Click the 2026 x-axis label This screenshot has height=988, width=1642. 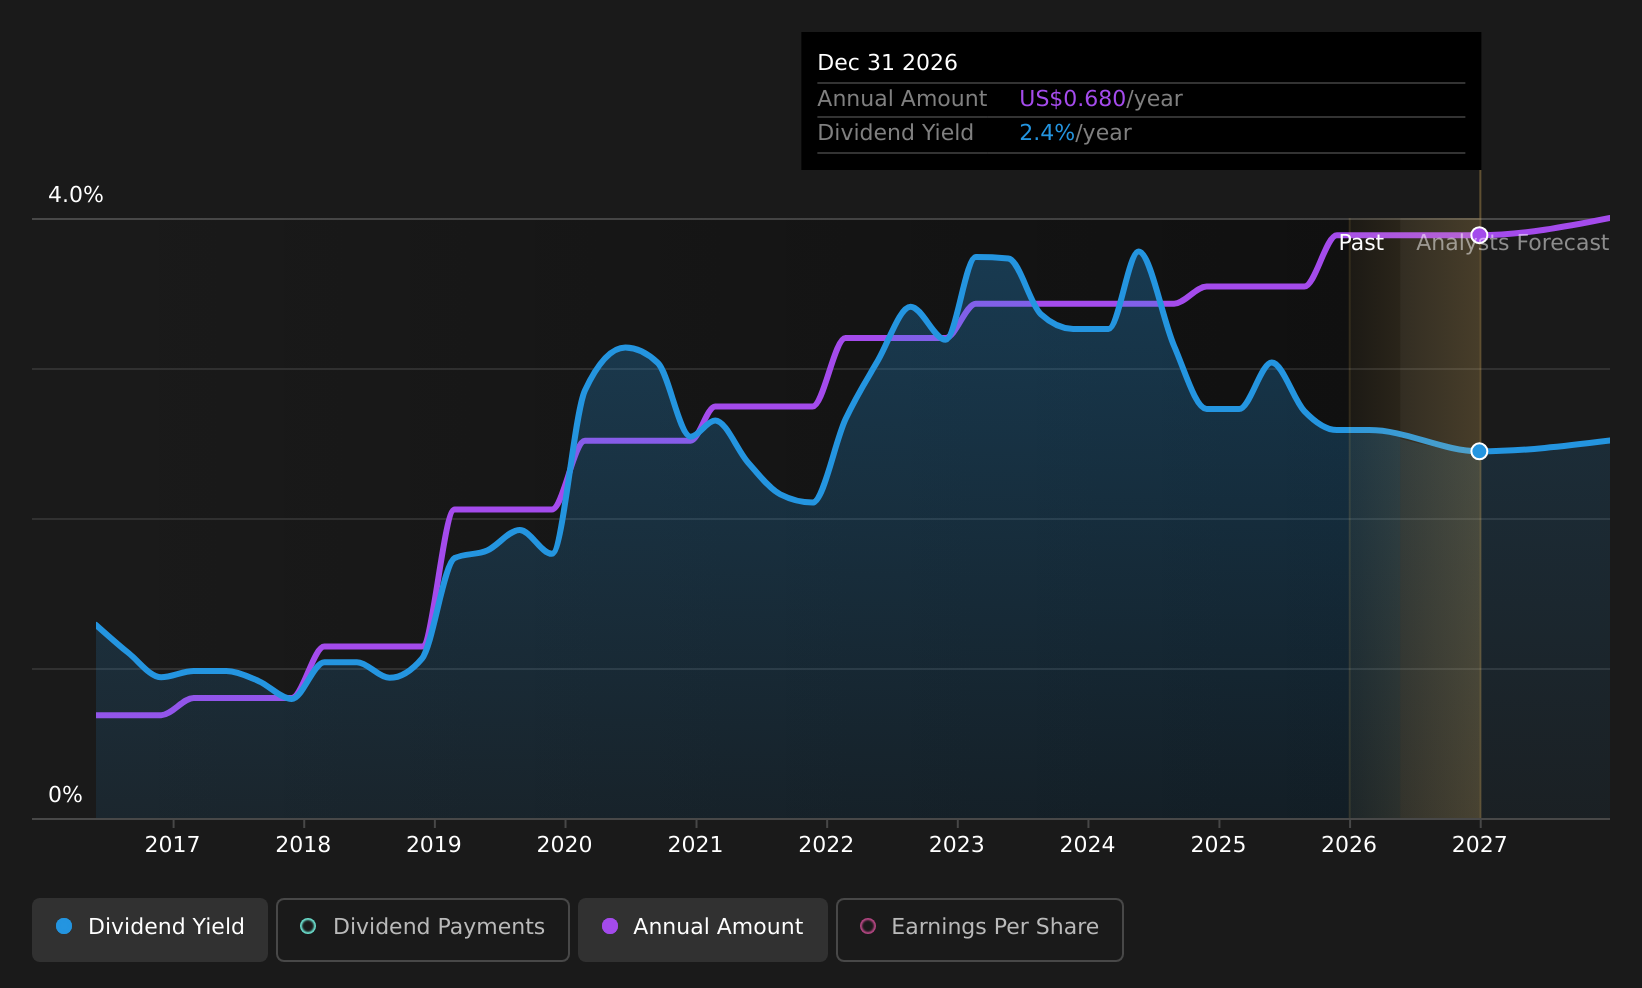click(x=1349, y=845)
